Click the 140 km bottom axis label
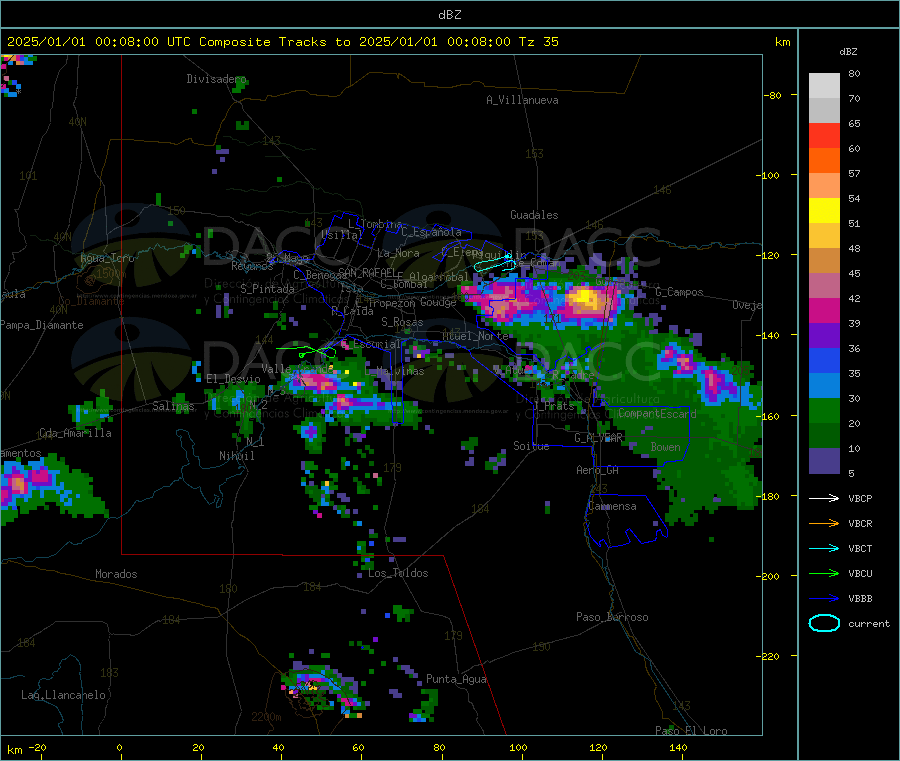 pos(678,747)
